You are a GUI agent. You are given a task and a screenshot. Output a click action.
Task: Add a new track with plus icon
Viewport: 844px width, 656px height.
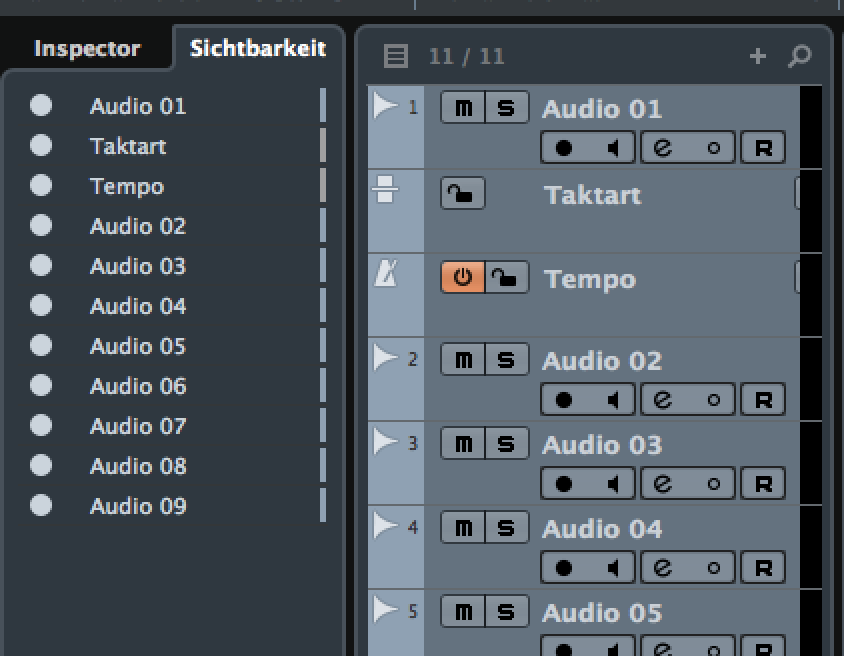pyautogui.click(x=758, y=56)
